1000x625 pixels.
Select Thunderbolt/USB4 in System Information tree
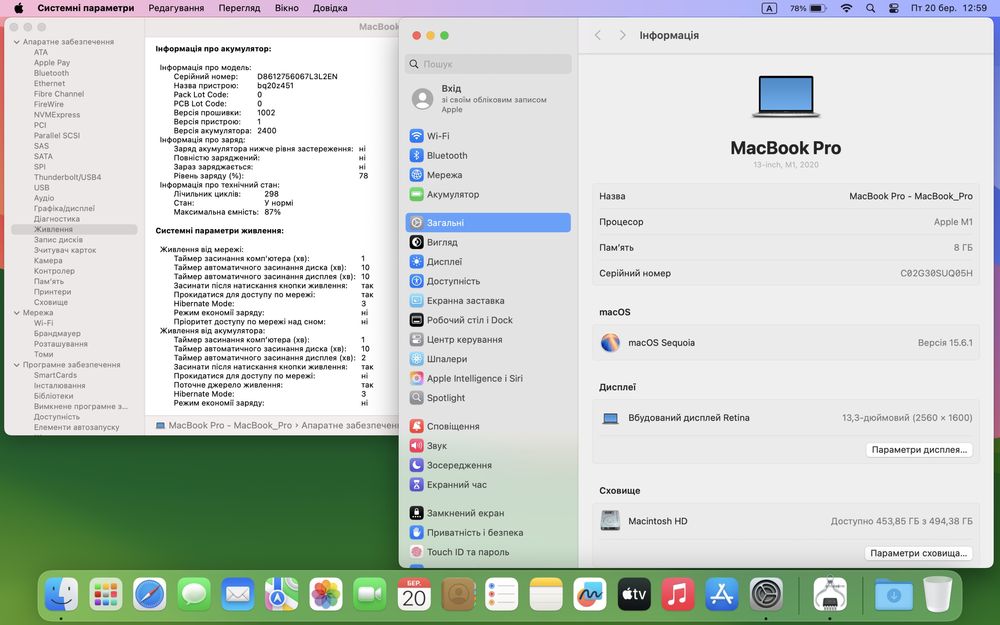pos(68,177)
